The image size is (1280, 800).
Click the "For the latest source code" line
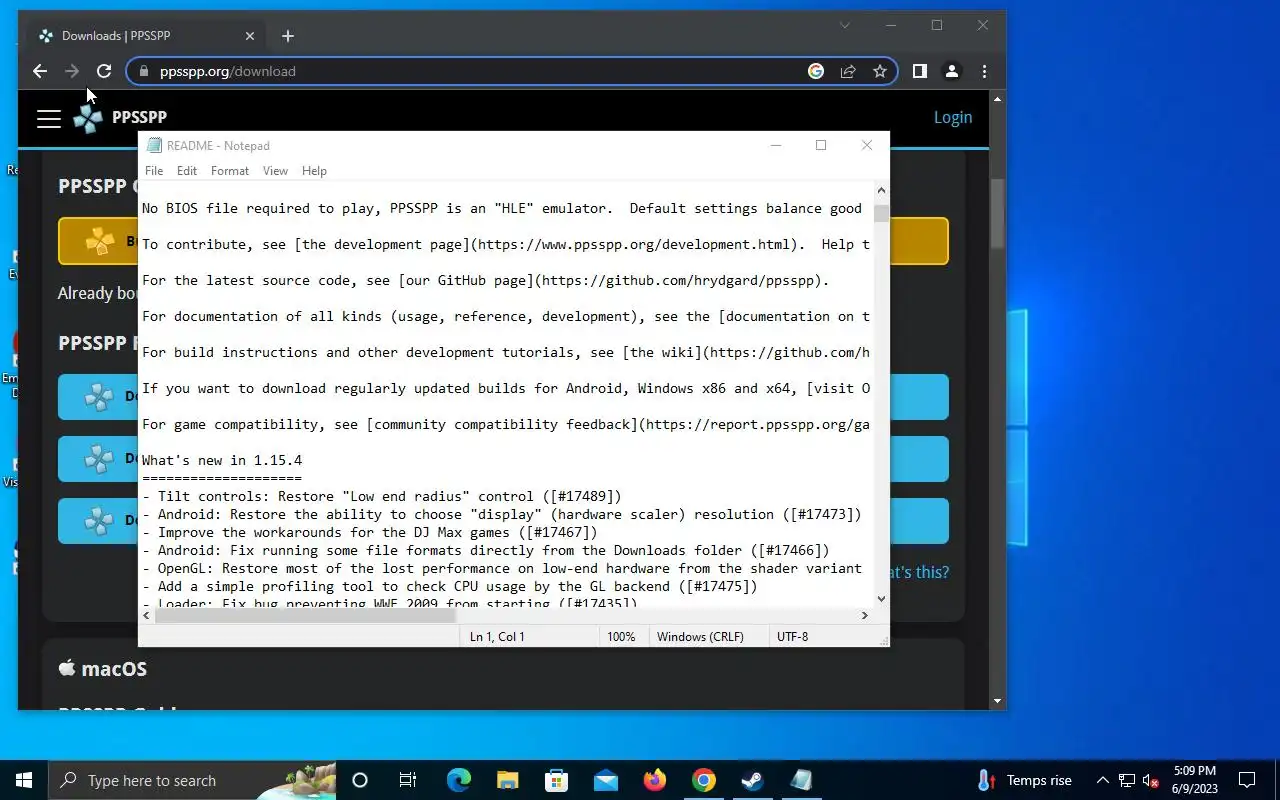coord(486,280)
